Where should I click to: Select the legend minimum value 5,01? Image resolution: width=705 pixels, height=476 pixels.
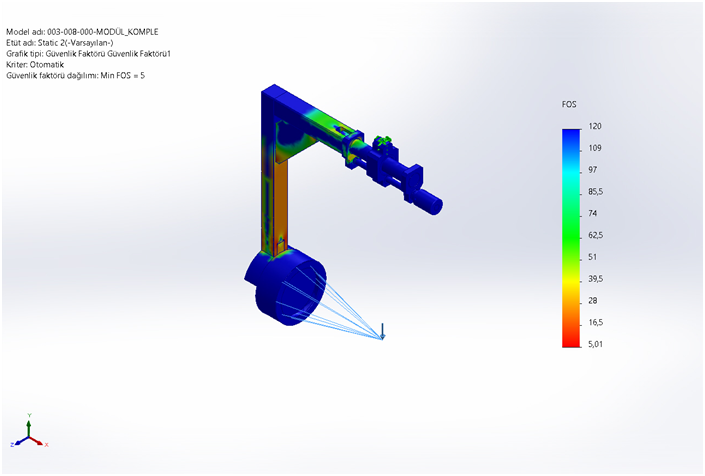pyautogui.click(x=595, y=344)
